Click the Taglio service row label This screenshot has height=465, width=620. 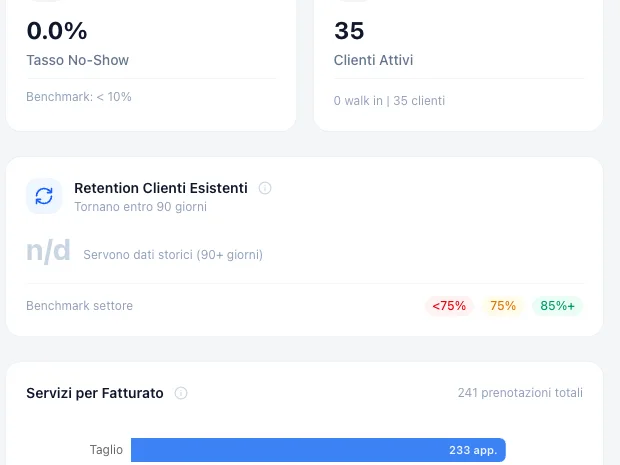click(106, 450)
